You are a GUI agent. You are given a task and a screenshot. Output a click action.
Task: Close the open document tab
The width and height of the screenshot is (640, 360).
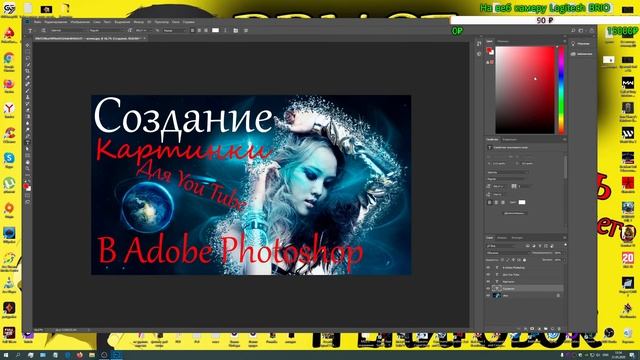[145, 38]
